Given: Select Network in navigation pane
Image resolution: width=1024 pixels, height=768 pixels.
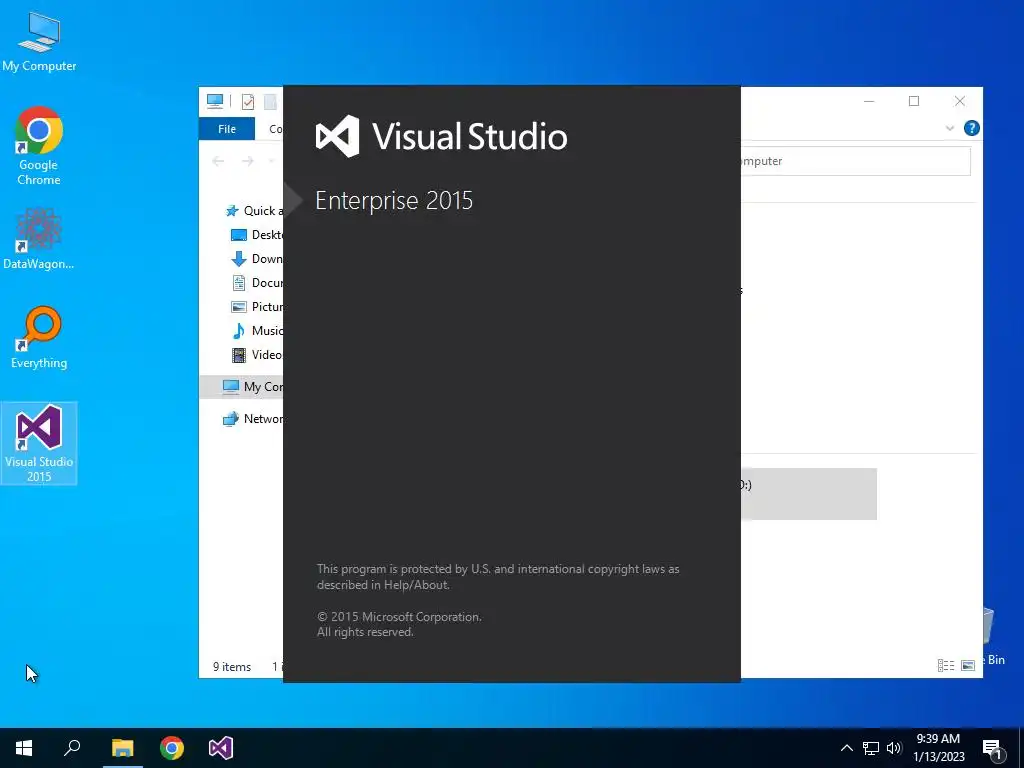Looking at the screenshot, I should (253, 419).
